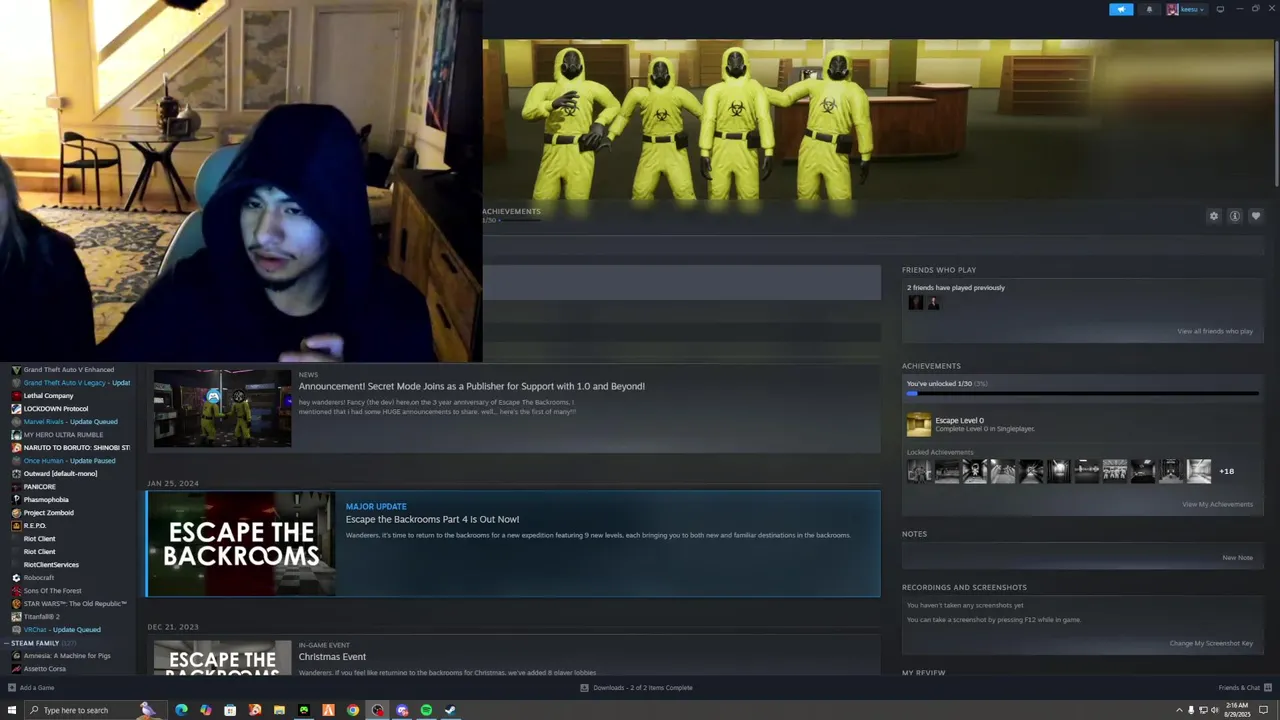Click the Escape Level 0 achievement icon
Image resolution: width=1280 pixels, height=720 pixels.
[x=918, y=425]
